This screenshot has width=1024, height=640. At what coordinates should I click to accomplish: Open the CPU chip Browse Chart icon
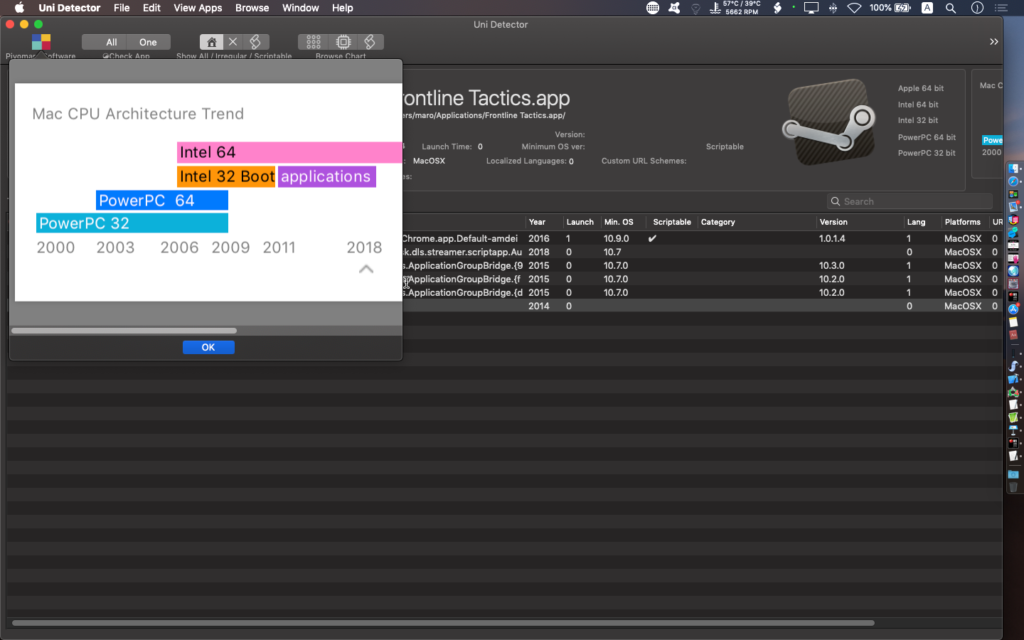(343, 42)
